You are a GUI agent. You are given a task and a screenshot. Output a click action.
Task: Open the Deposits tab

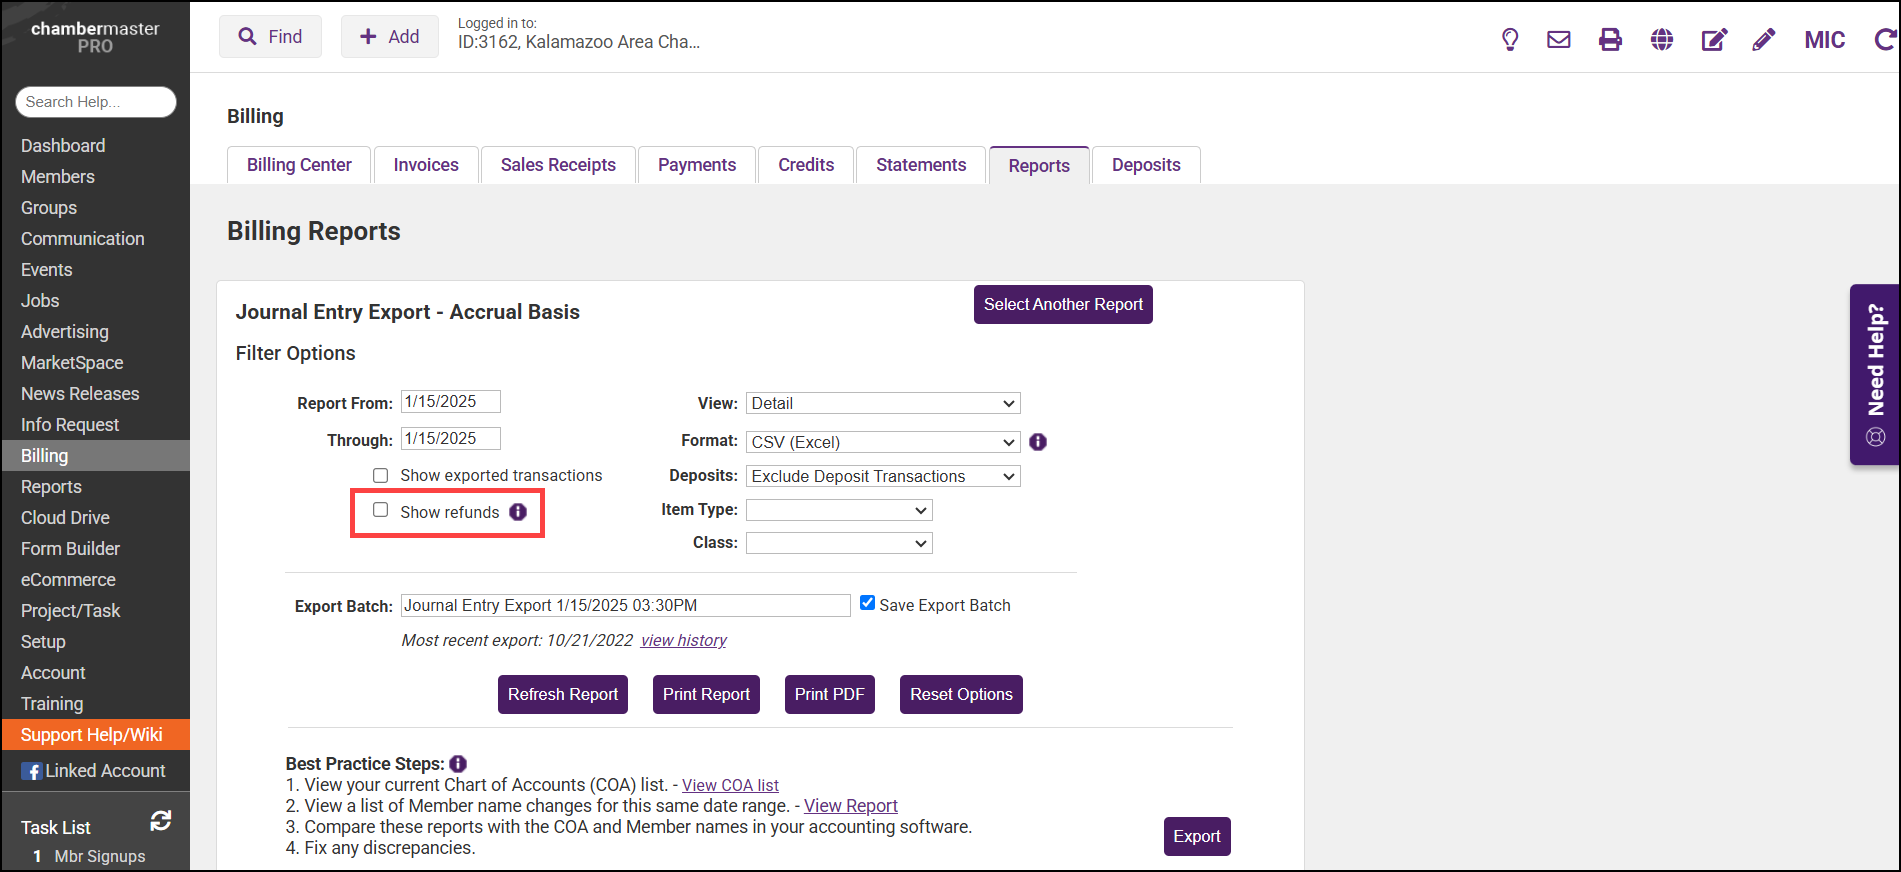[1146, 165]
